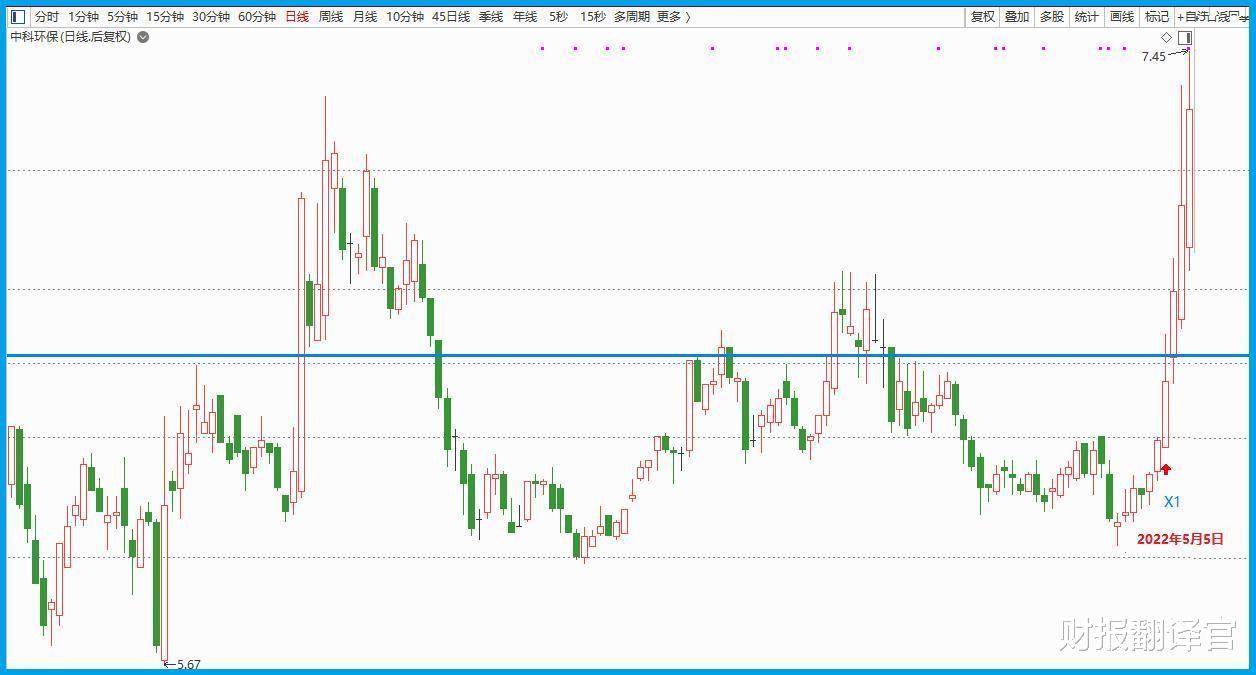Viewport: 1256px width, 675px height.
Task: Click the 7.45 high price label
Action: 1154,57
